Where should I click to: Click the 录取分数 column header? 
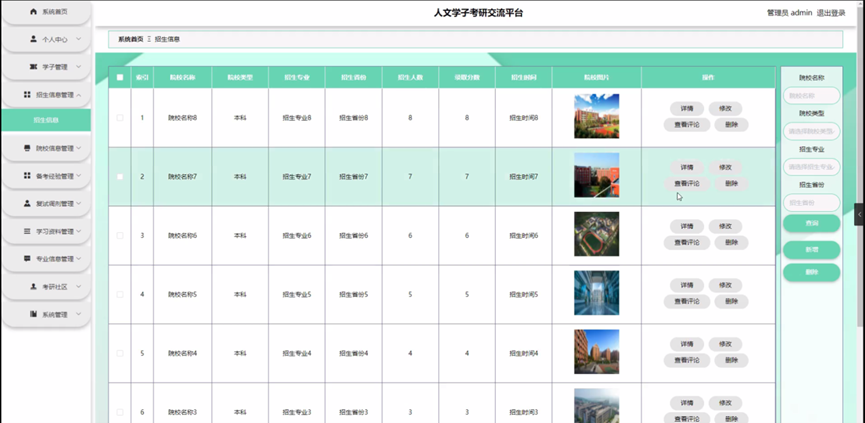tap(467, 78)
